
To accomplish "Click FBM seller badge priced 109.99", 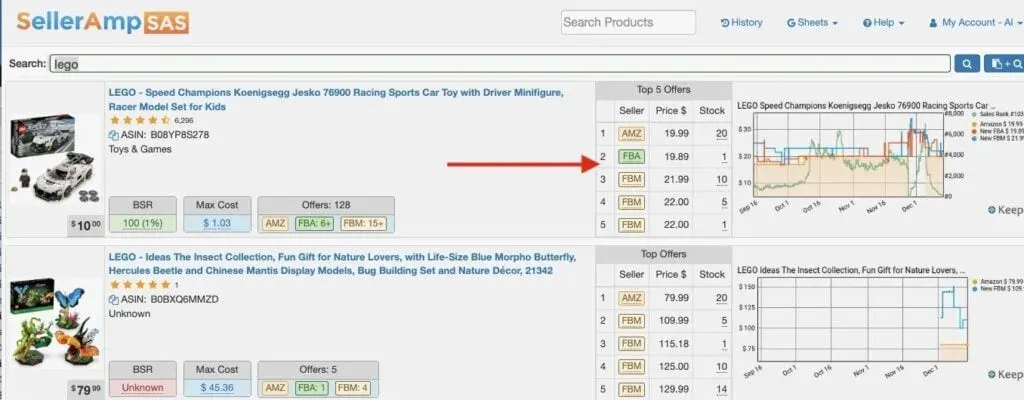I will [632, 321].
